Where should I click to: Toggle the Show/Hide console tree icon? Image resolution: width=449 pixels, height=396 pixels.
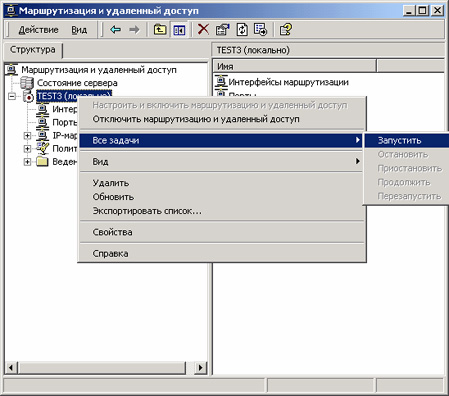coord(179,30)
